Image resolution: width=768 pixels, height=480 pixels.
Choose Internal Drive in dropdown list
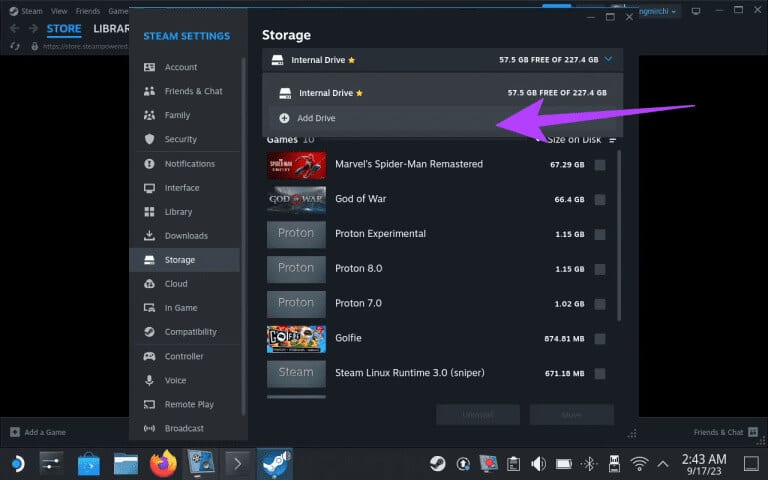pyautogui.click(x=443, y=93)
